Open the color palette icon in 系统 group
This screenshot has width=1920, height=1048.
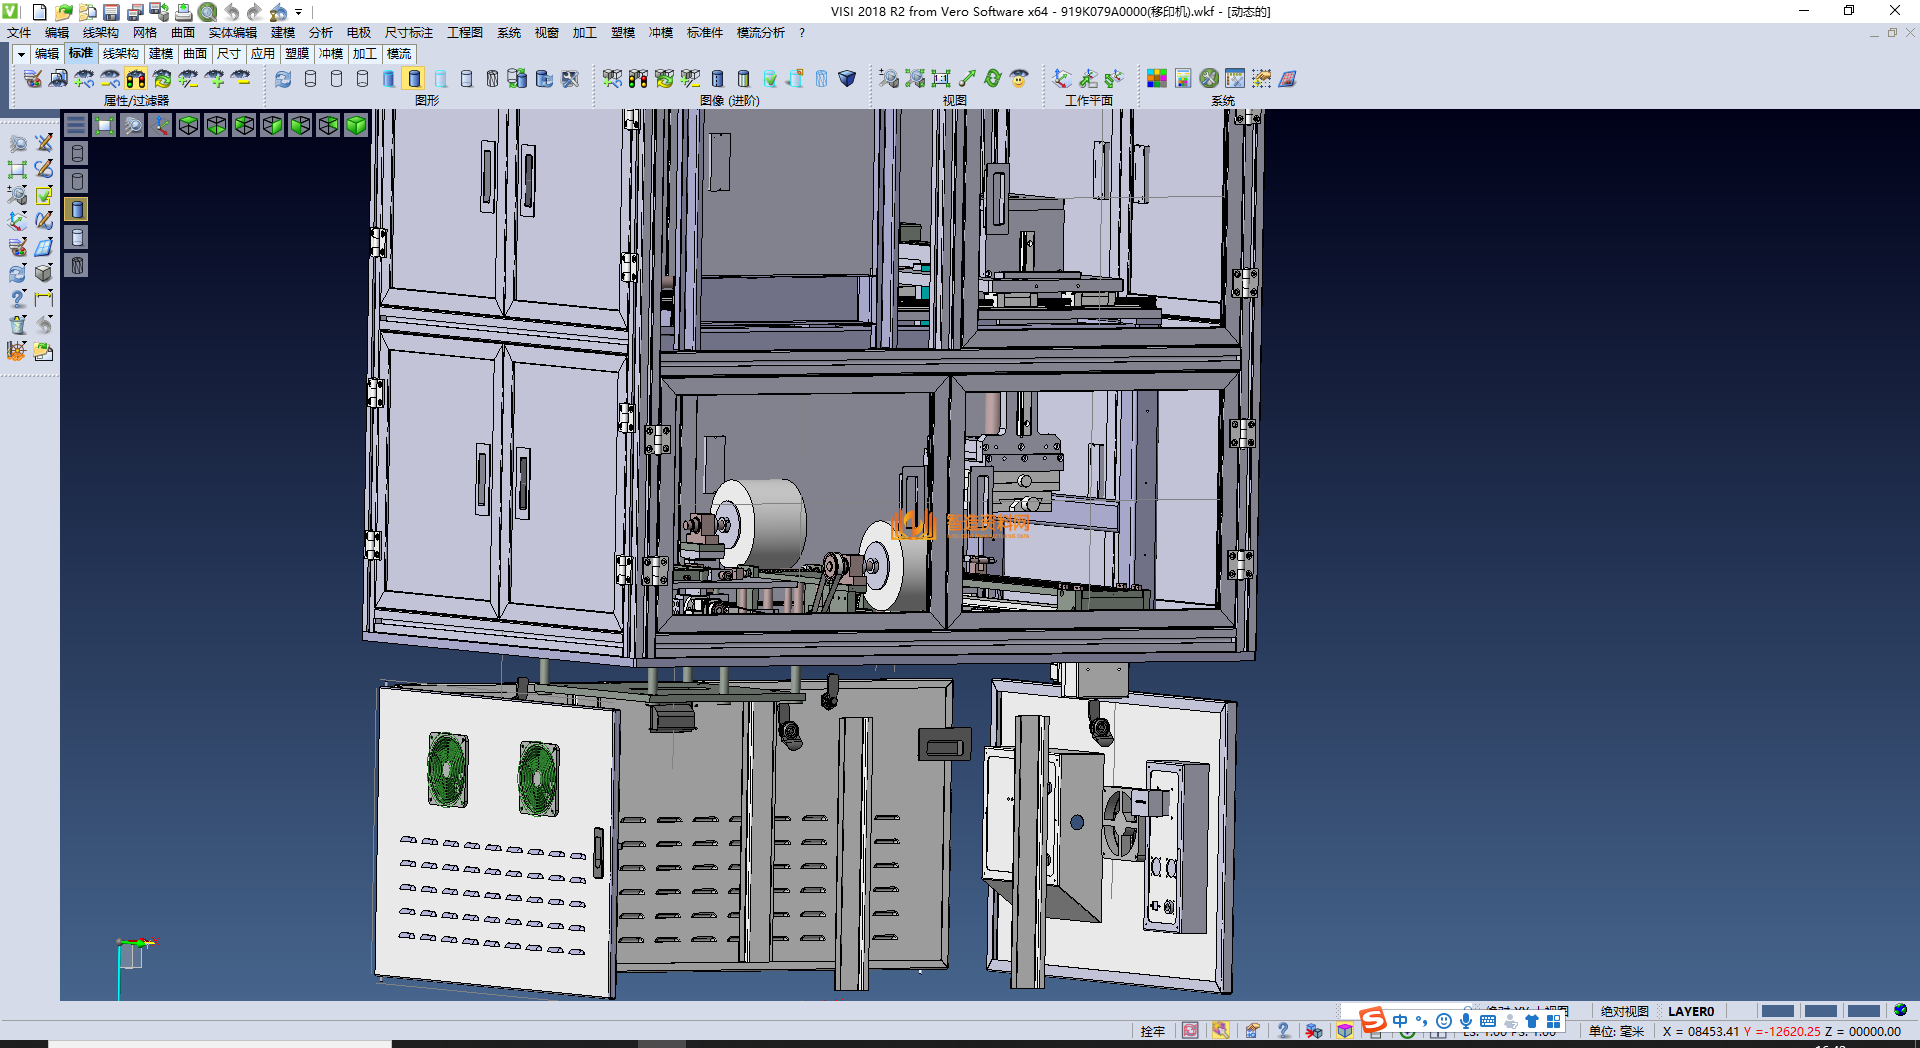click(1157, 78)
